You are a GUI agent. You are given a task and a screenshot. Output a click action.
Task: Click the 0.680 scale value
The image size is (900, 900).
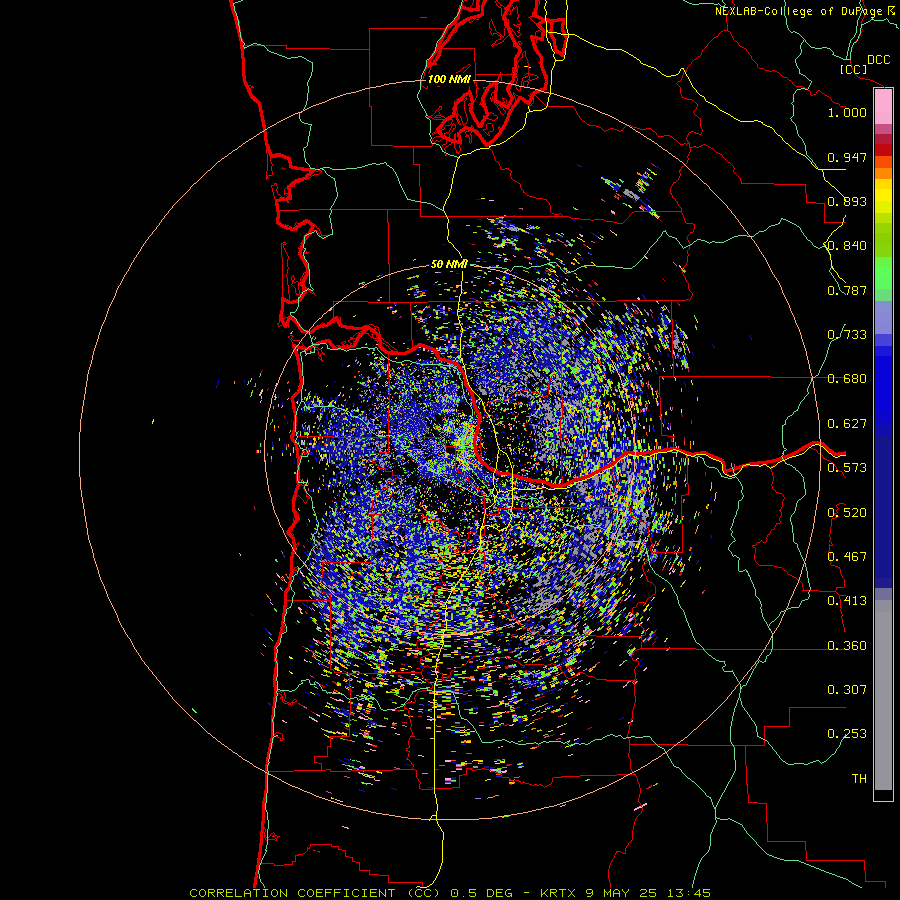(847, 379)
